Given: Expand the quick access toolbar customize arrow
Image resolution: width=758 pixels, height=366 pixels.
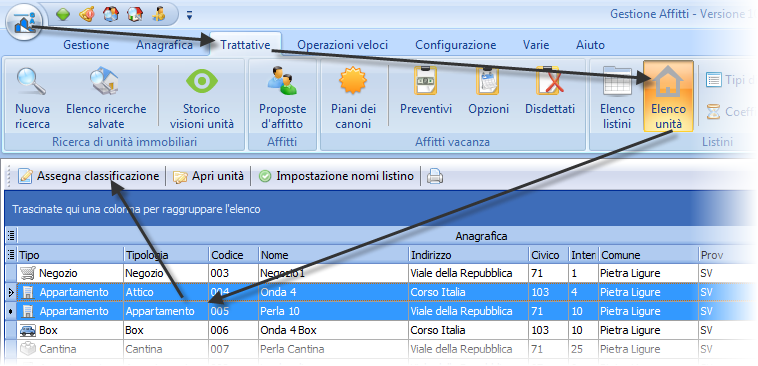Looking at the screenshot, I should (190, 16).
